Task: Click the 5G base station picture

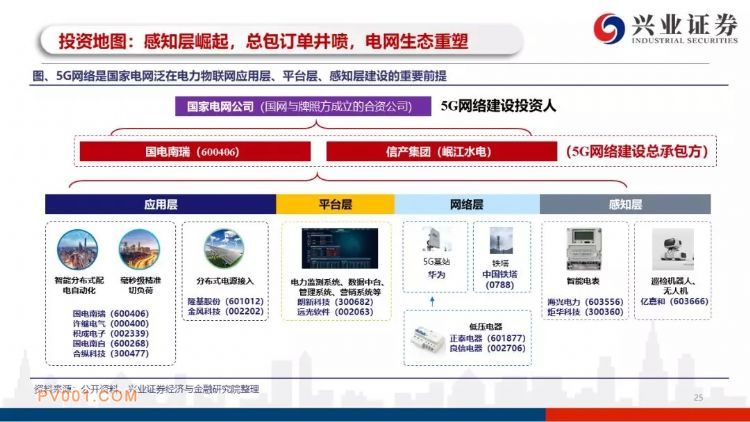Action: (x=436, y=241)
